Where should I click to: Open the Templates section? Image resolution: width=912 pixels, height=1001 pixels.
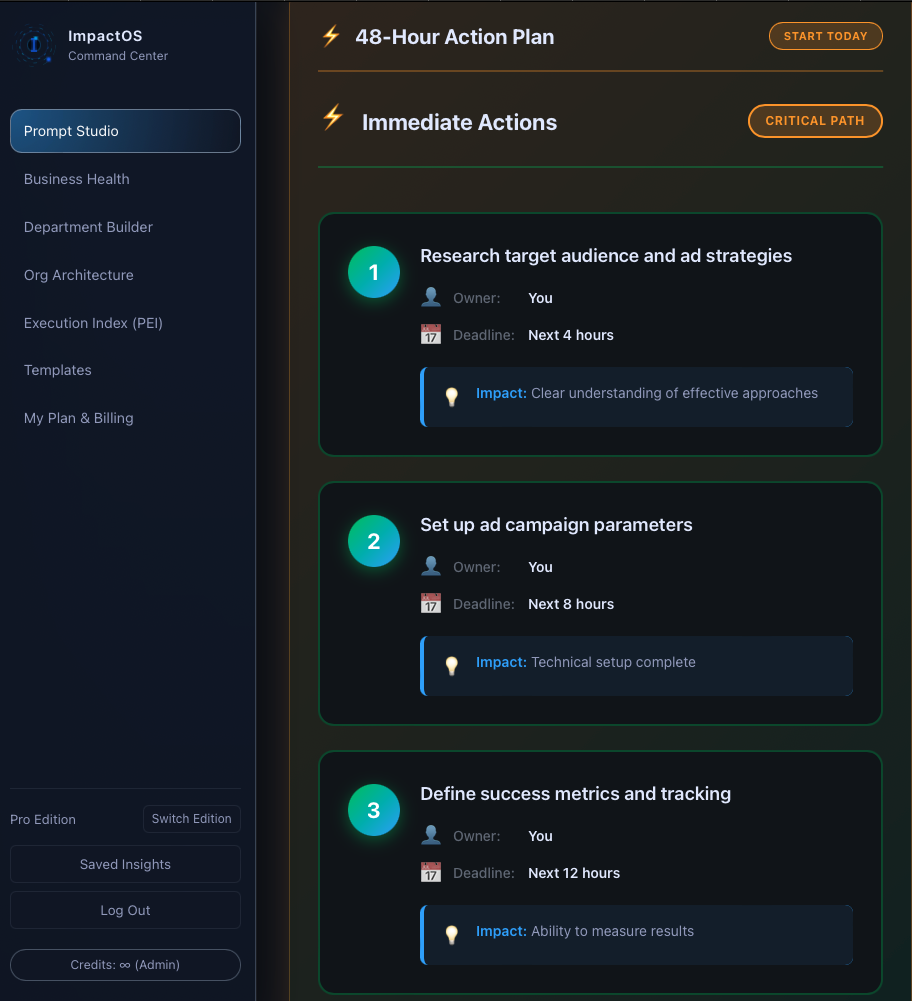57,370
